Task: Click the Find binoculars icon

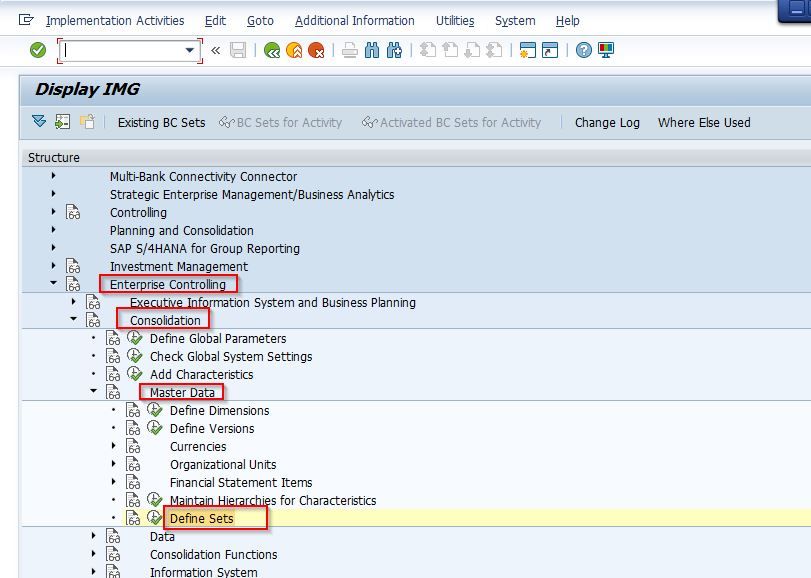Action: (372, 50)
